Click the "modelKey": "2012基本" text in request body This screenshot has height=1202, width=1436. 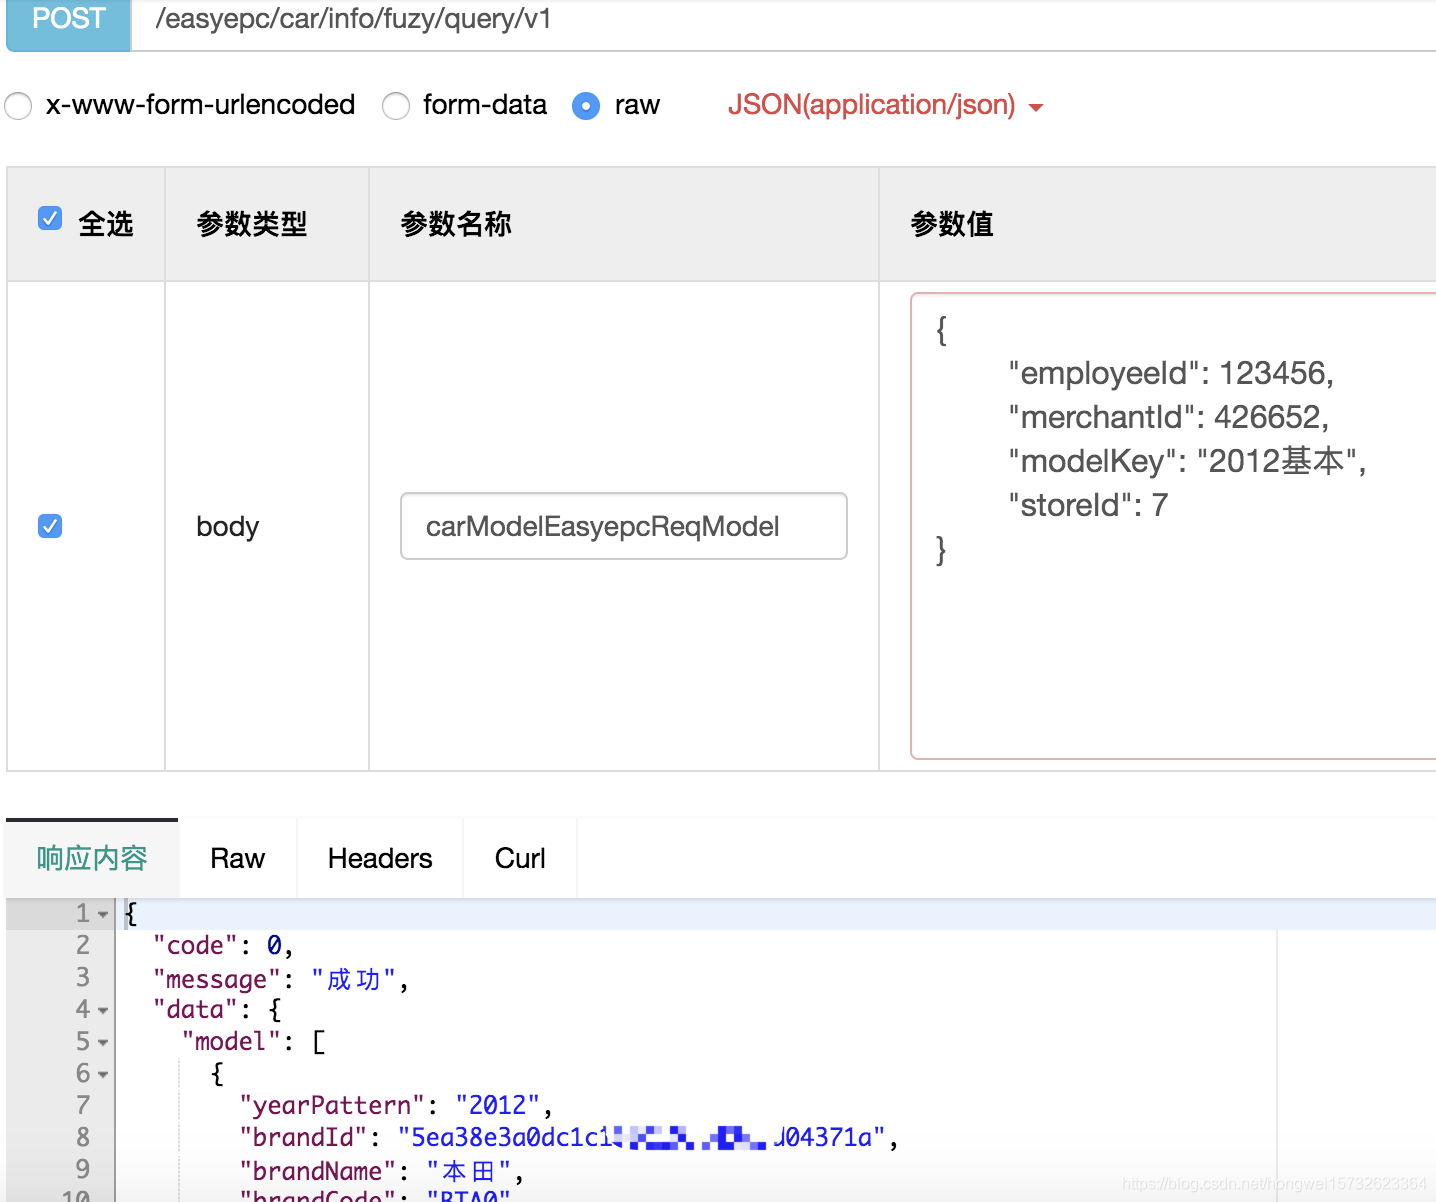(1187, 461)
